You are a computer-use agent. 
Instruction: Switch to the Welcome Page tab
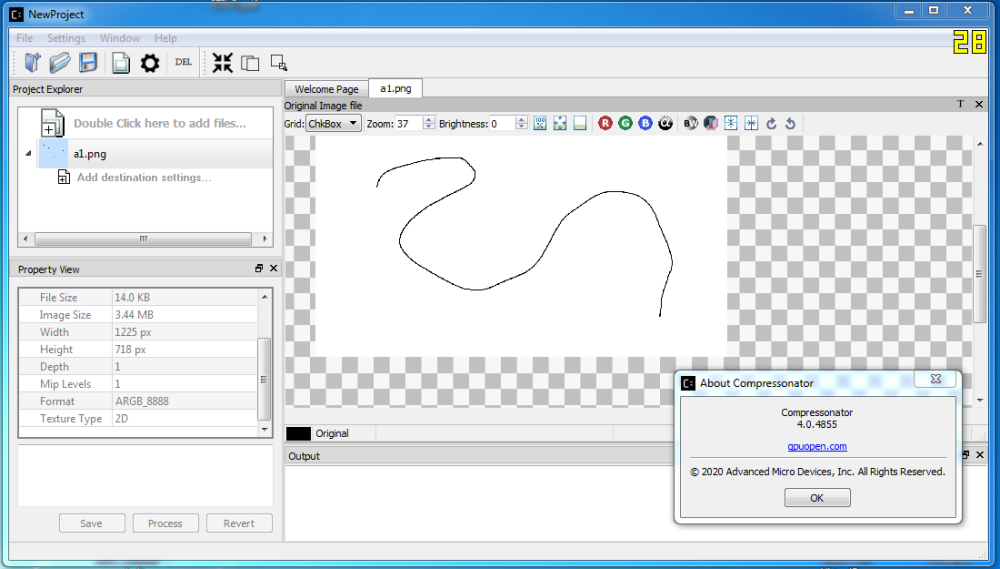[326, 89]
